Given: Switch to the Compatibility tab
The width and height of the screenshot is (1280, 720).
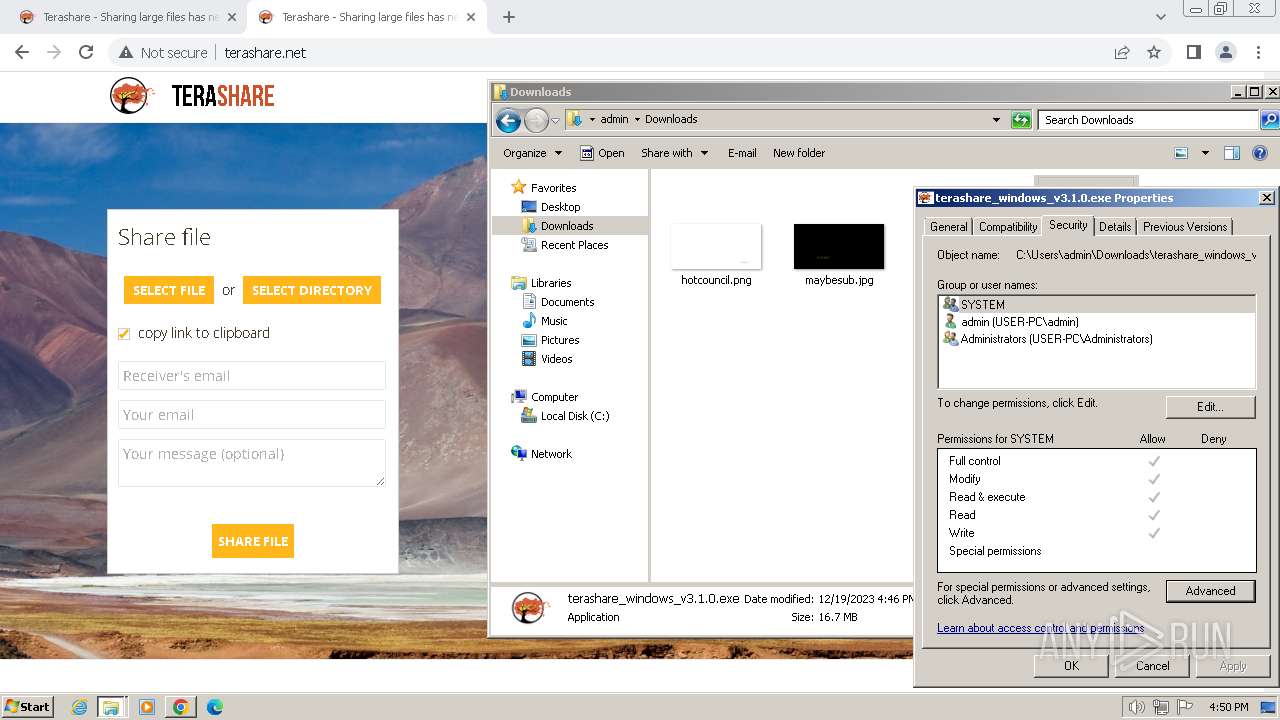Looking at the screenshot, I should pos(1008,227).
